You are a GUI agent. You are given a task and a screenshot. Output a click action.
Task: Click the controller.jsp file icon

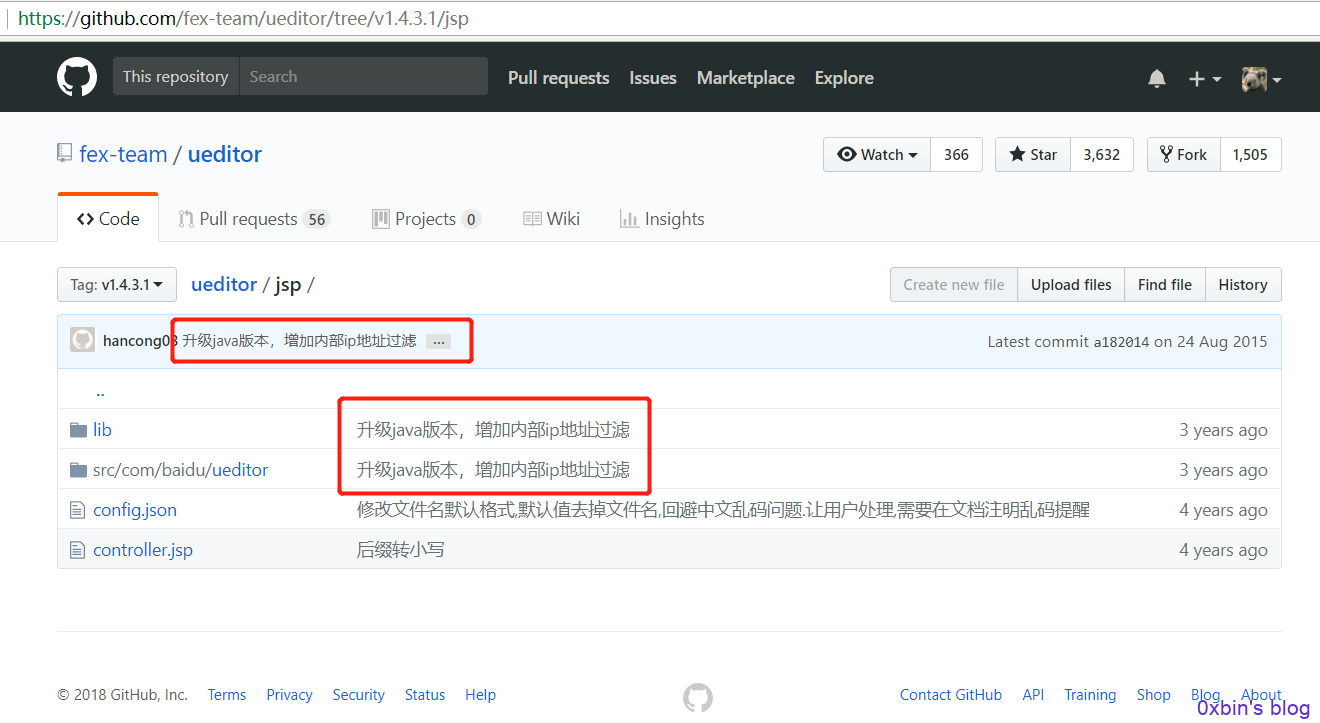(x=78, y=550)
